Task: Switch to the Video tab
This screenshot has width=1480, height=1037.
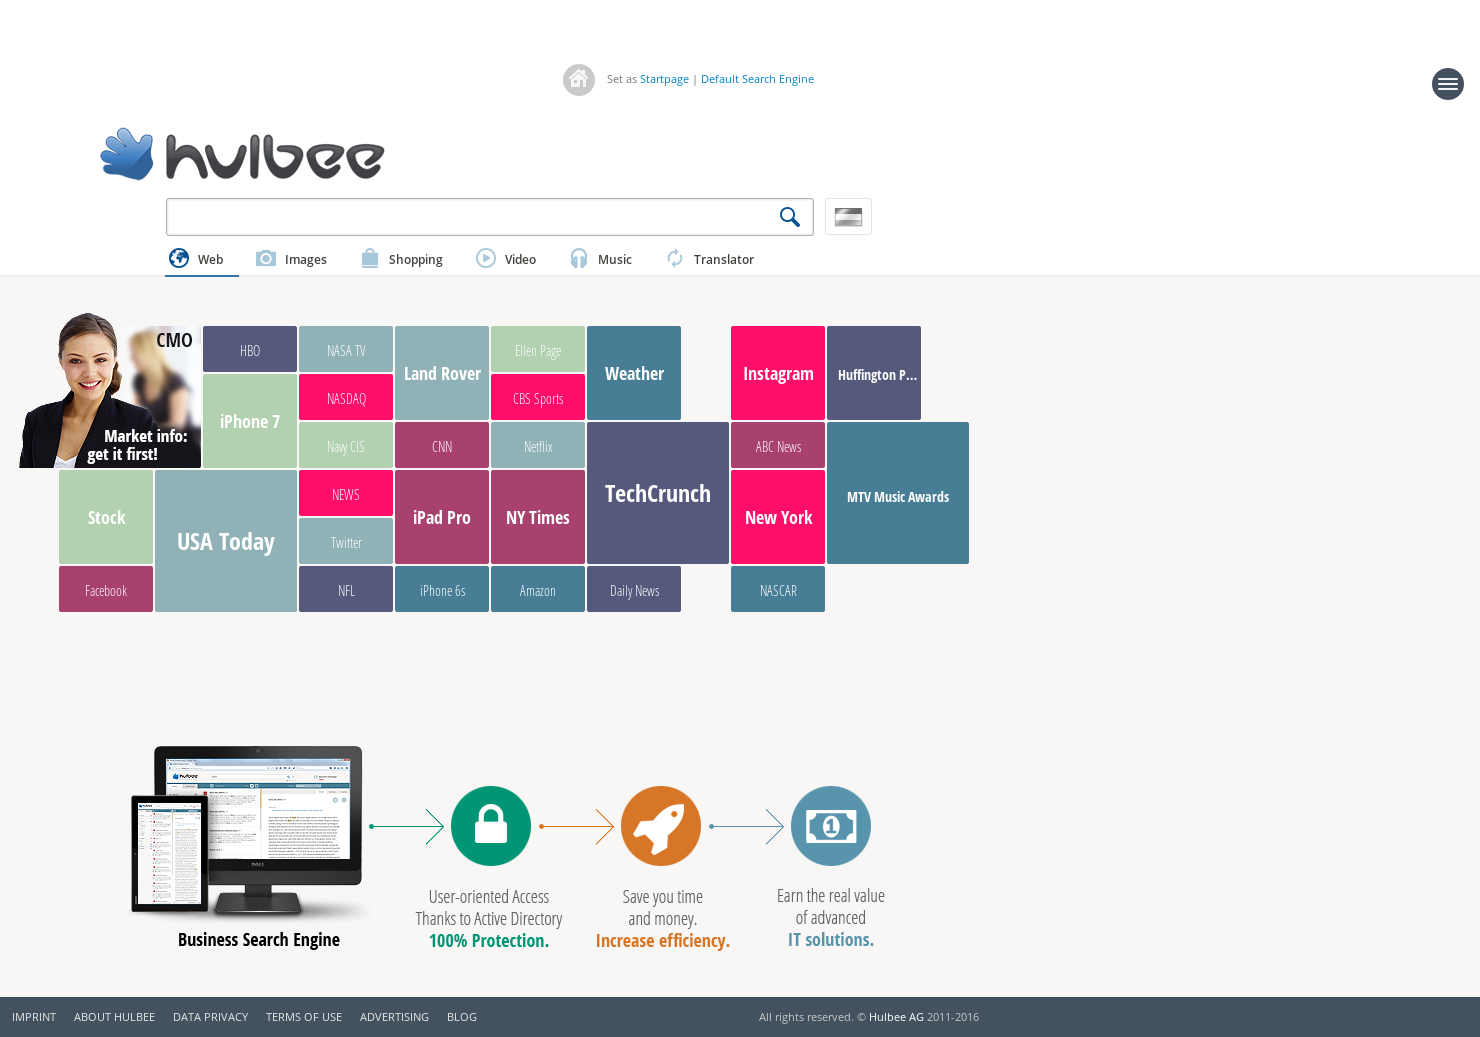Action: 507,259
